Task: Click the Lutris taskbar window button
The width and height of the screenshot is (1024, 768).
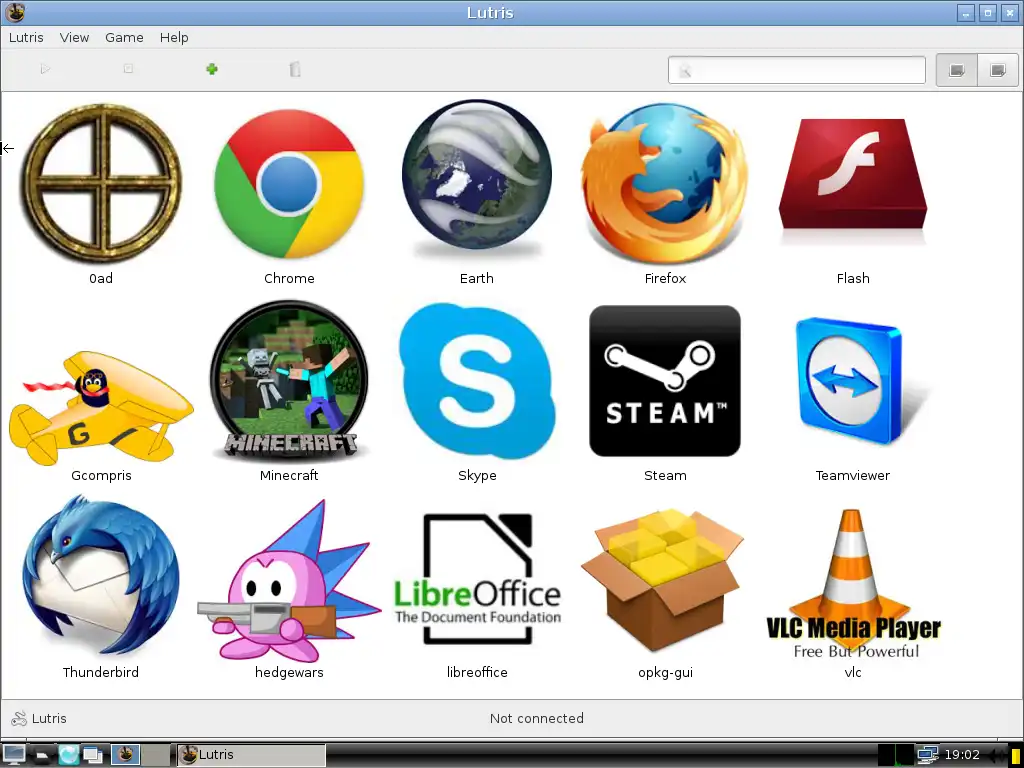Action: coord(251,754)
